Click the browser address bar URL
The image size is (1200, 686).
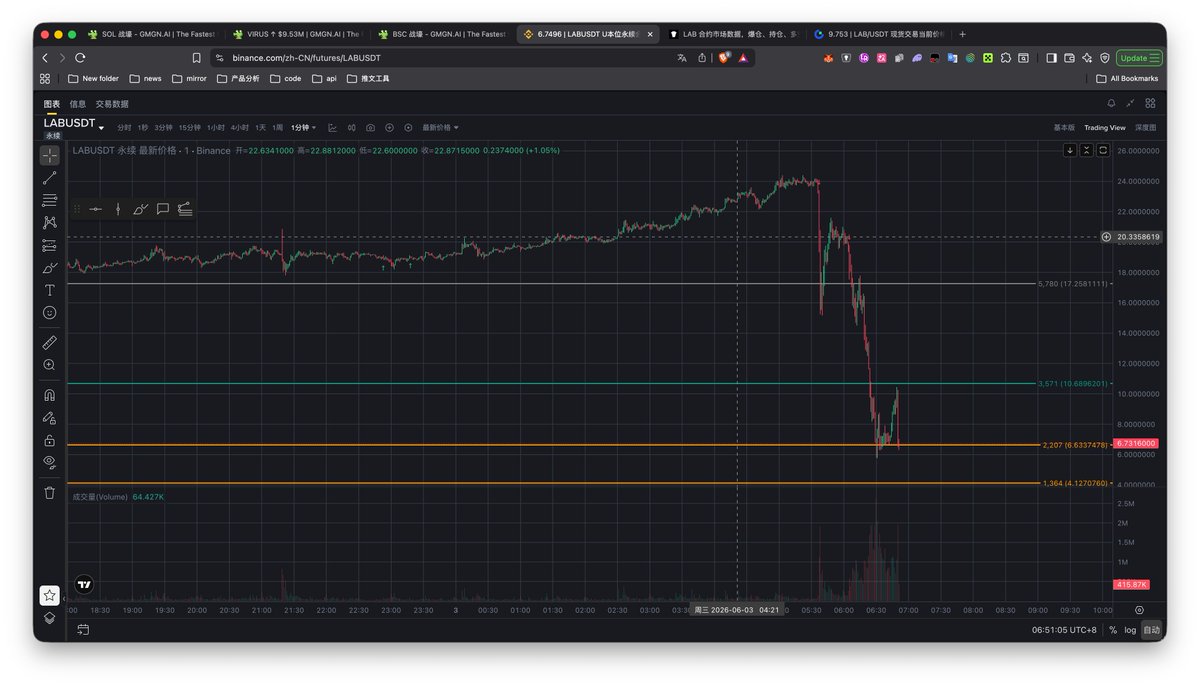[x=307, y=58]
